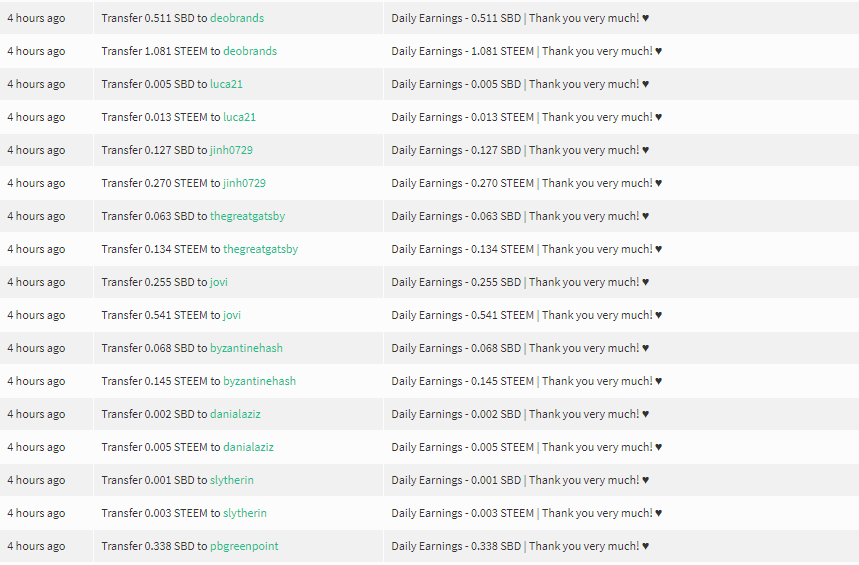Open byzantinehash link in 0.145 STEEM transfer
The image size is (859, 565).
point(260,381)
